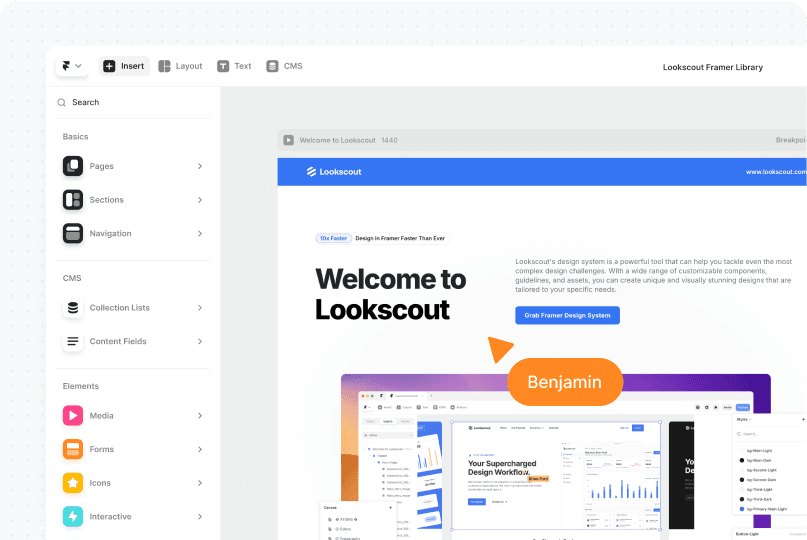Select the Text tool in toolbar
The width and height of the screenshot is (807, 540).
tap(234, 66)
